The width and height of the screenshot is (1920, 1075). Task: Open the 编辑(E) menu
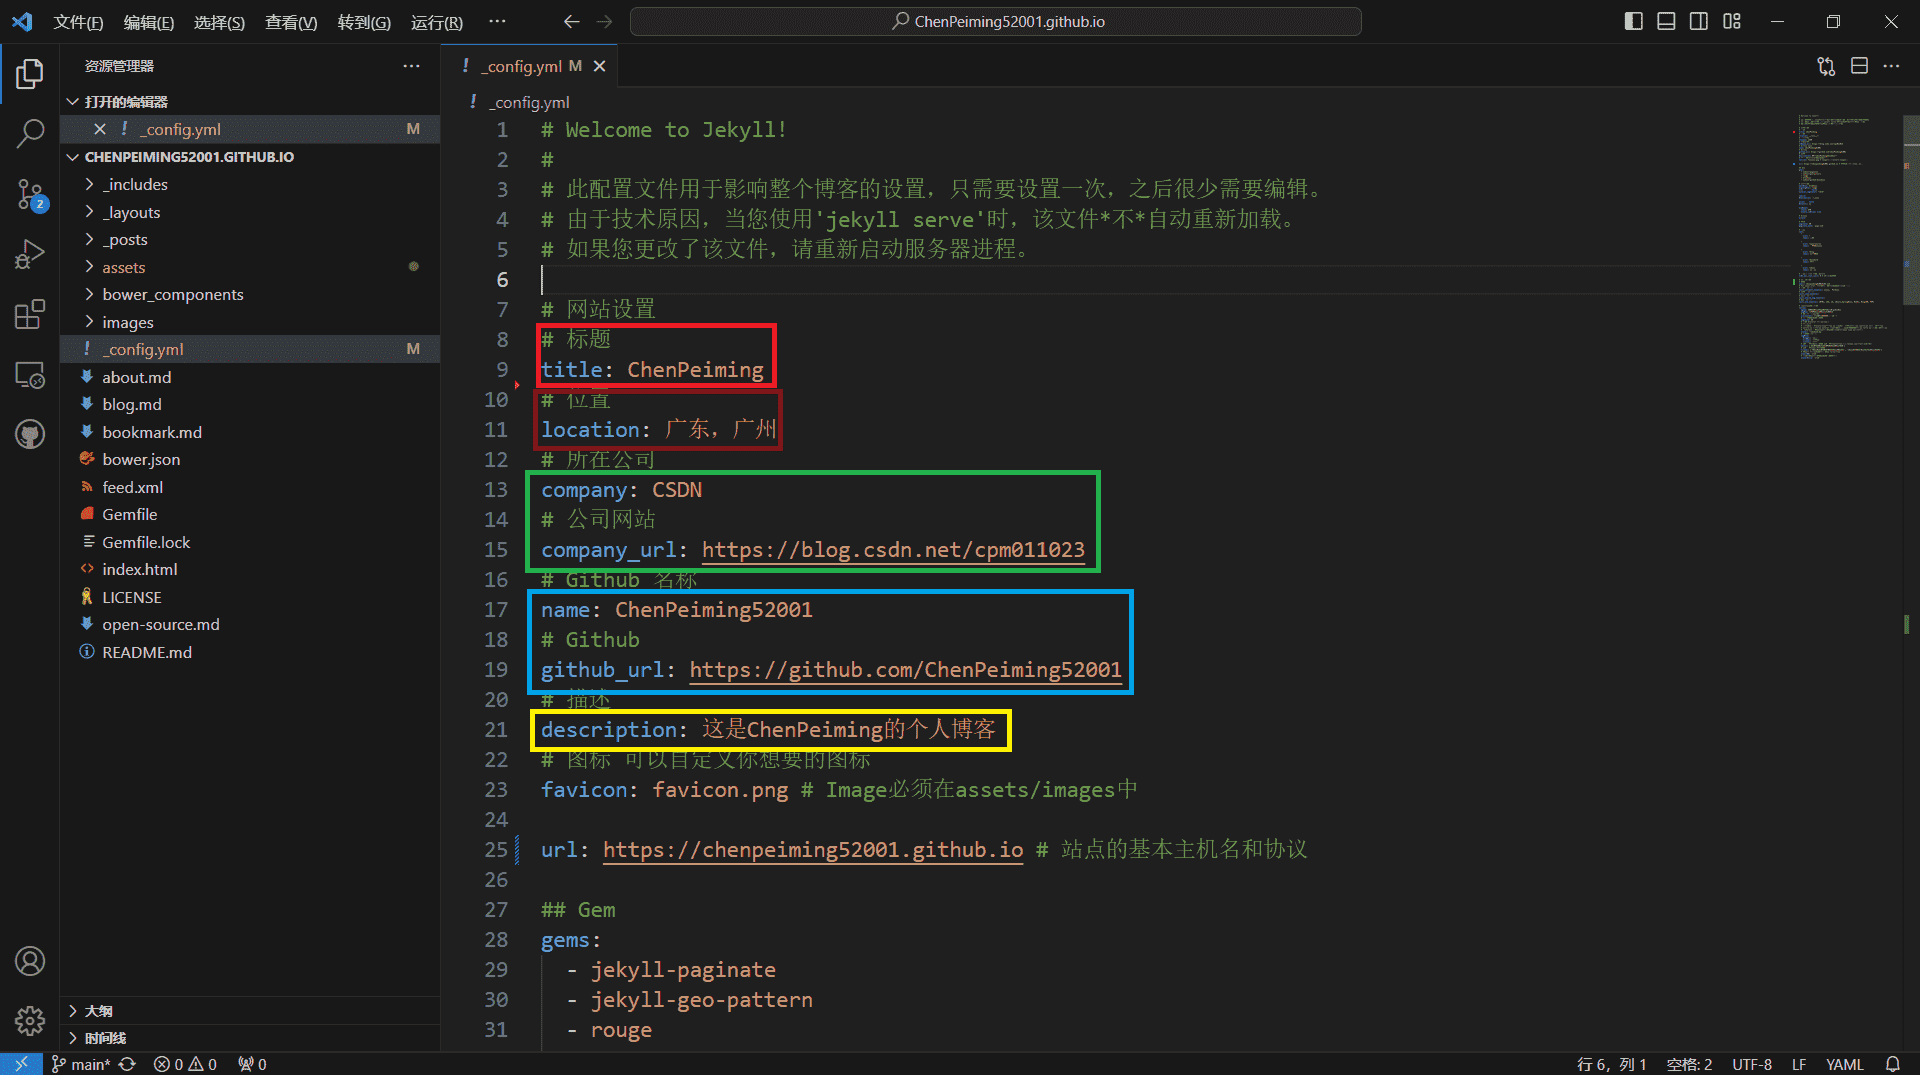pyautogui.click(x=148, y=22)
